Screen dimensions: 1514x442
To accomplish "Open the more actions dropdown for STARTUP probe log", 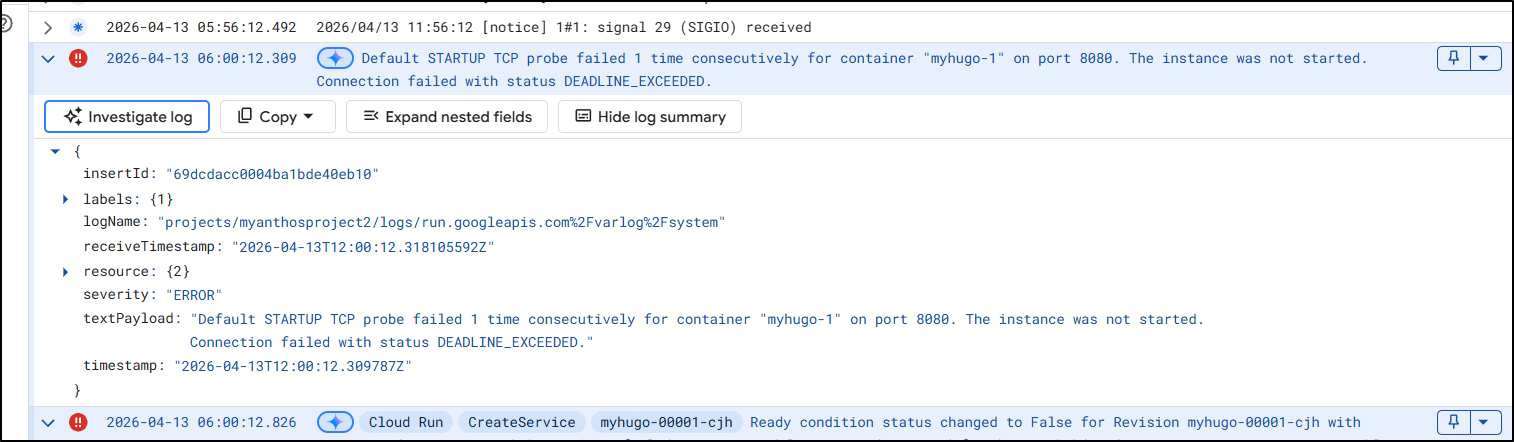I will pyautogui.click(x=1484, y=58).
